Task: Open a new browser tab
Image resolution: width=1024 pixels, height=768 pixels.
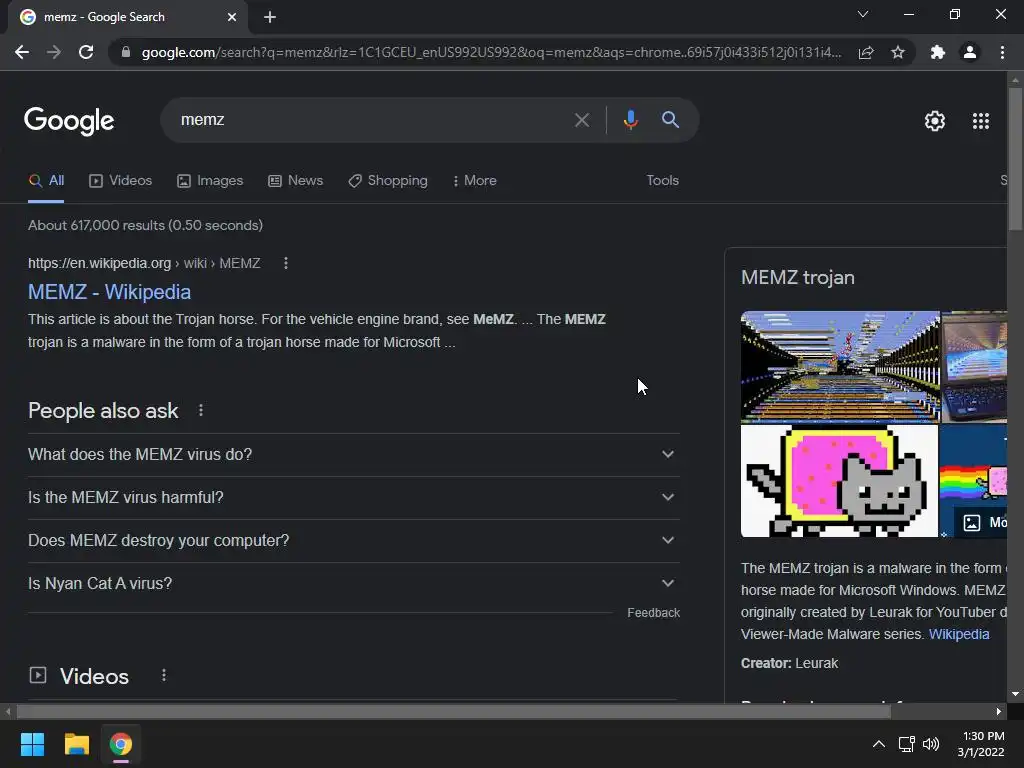Action: coord(270,17)
